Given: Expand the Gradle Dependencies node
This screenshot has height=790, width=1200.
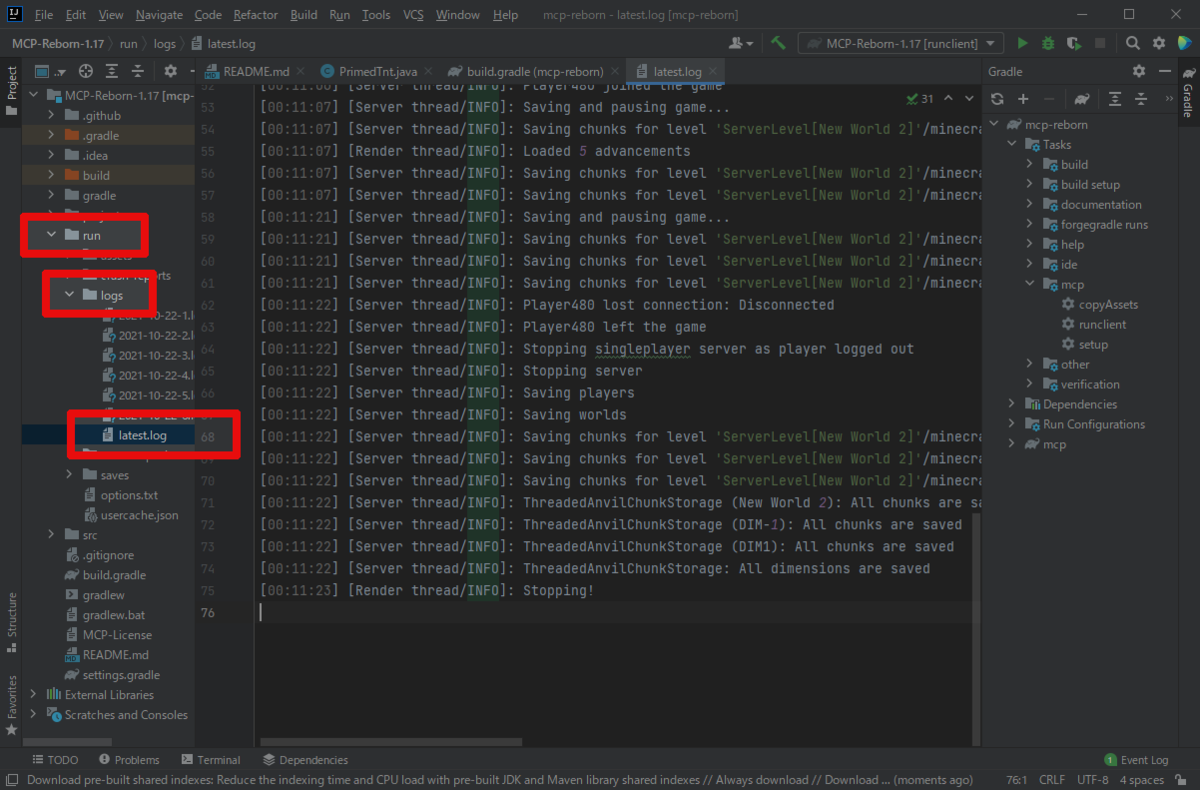Looking at the screenshot, I should click(1013, 405).
